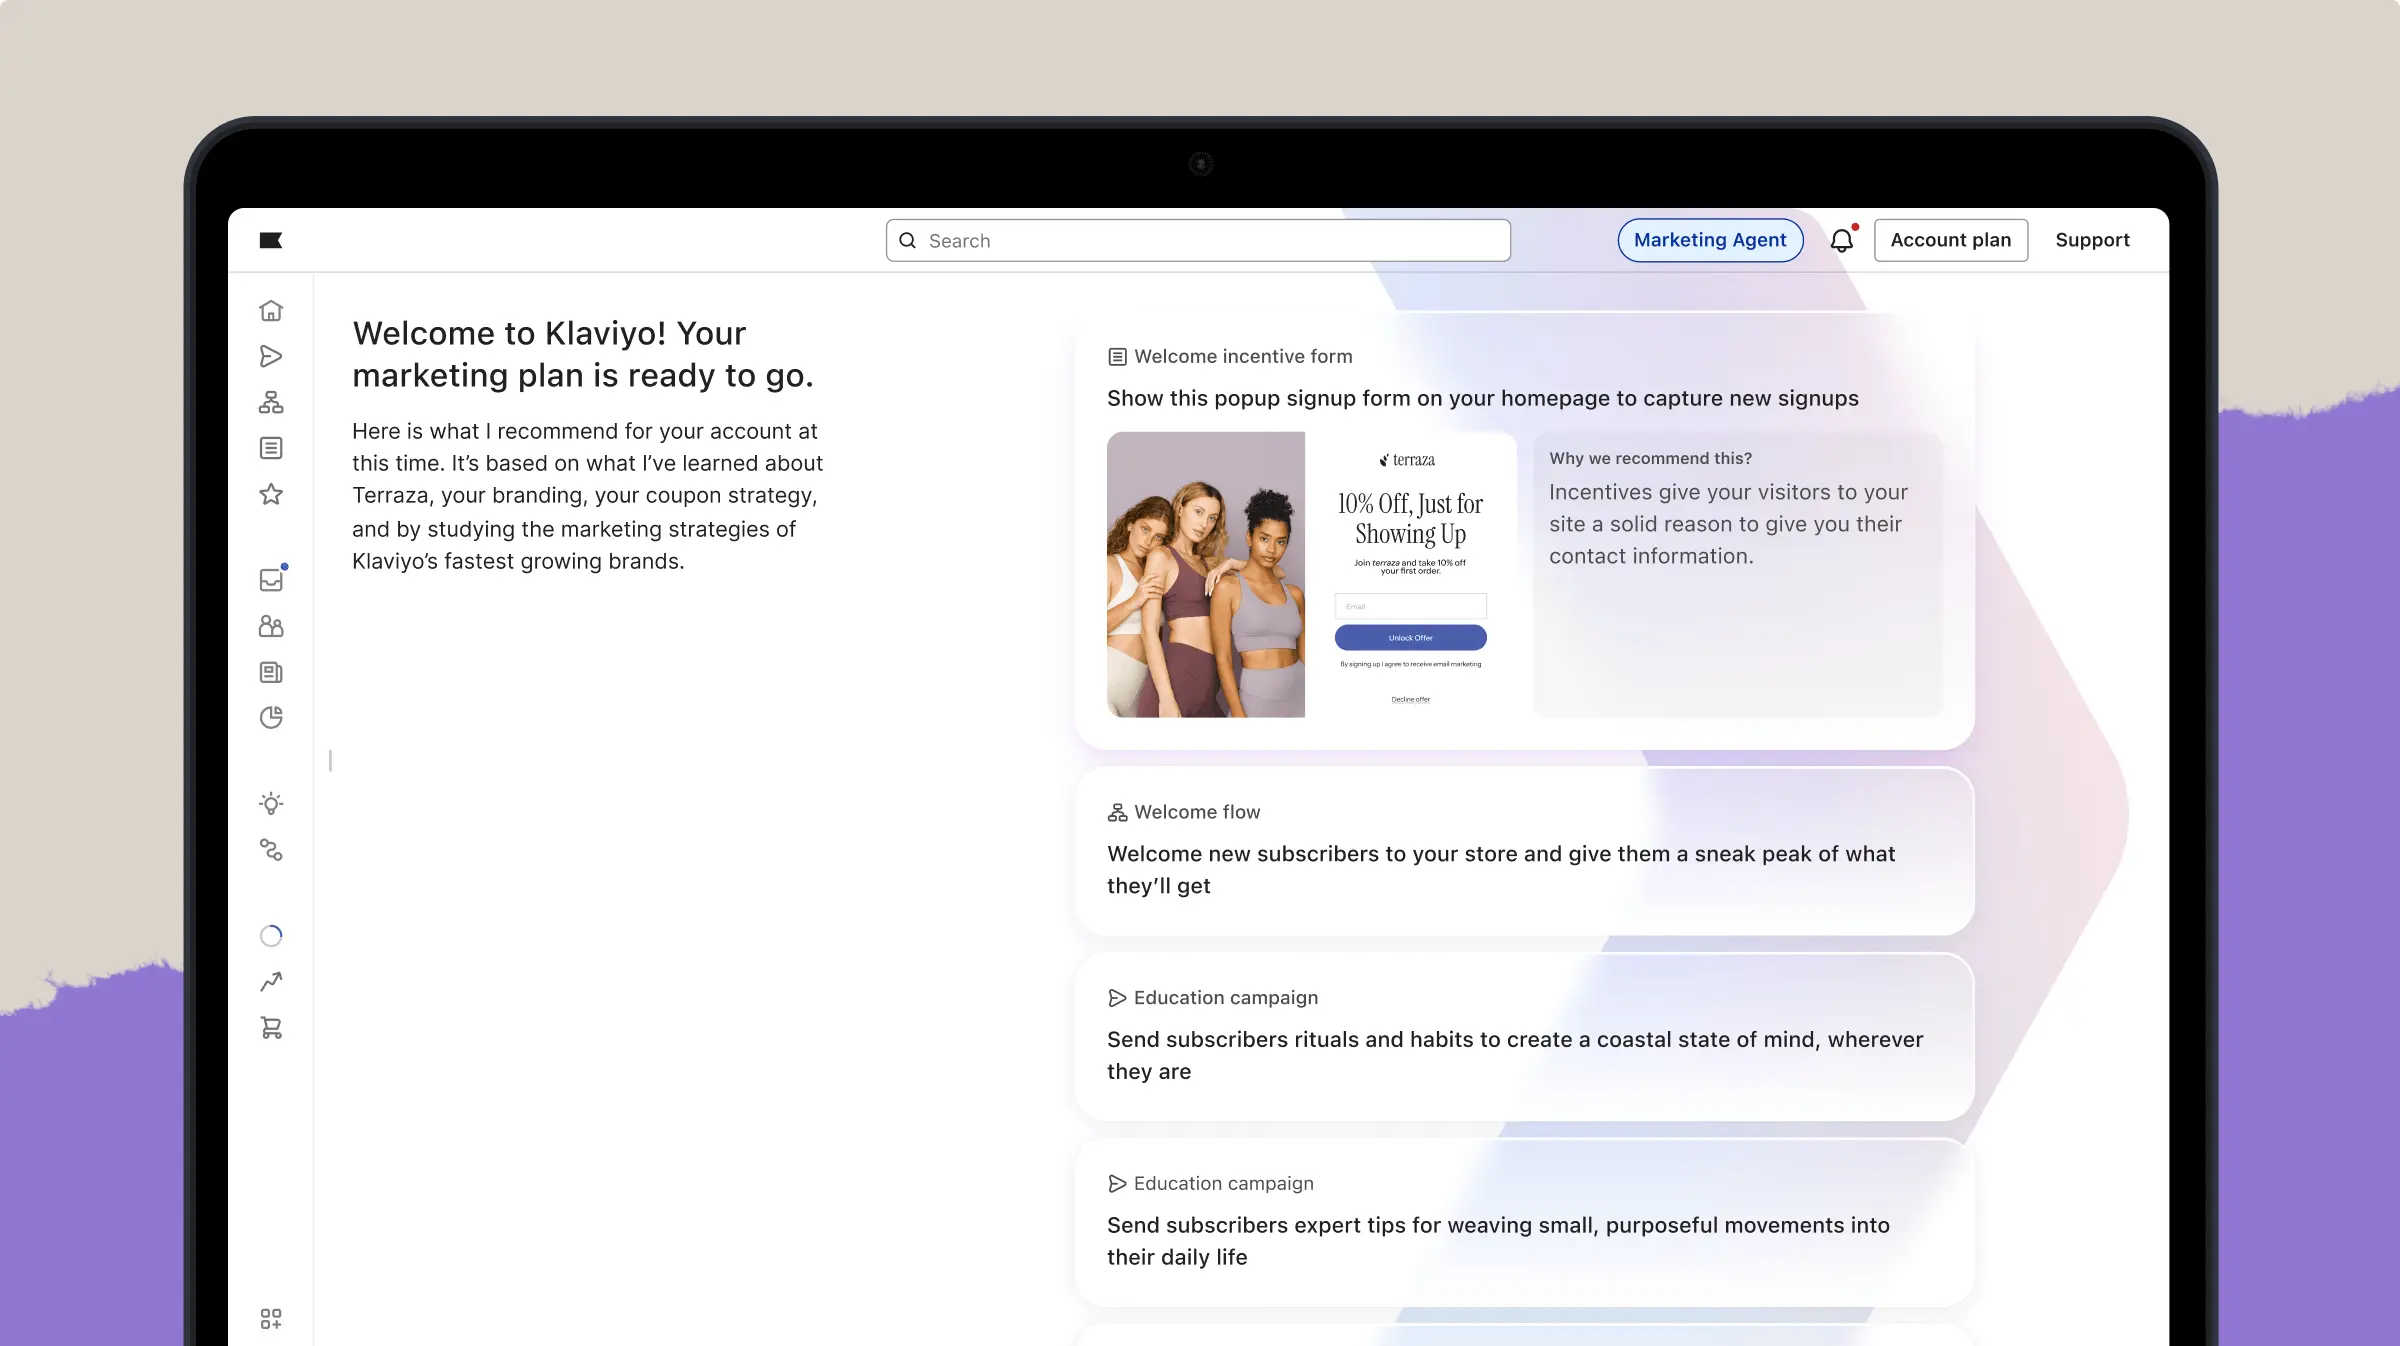Click campaign icon on expert tips card
This screenshot has height=1346, width=2400.
coord(1117,1184)
